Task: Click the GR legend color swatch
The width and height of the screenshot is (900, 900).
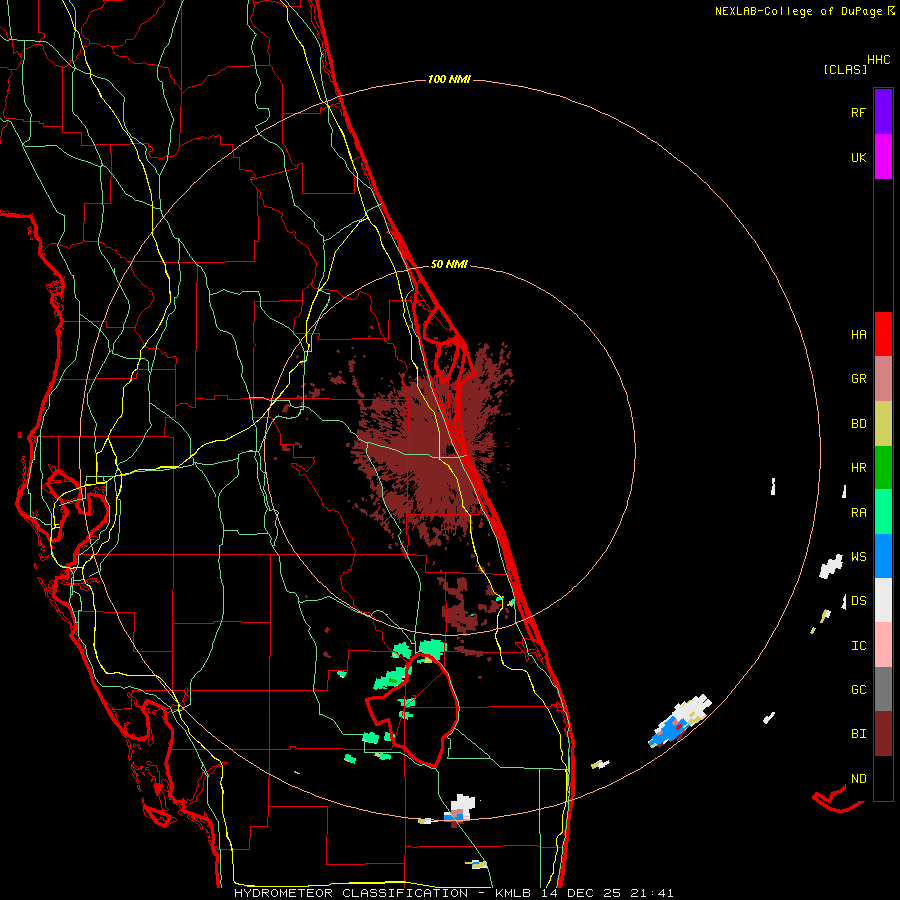Action: pyautogui.click(x=883, y=379)
